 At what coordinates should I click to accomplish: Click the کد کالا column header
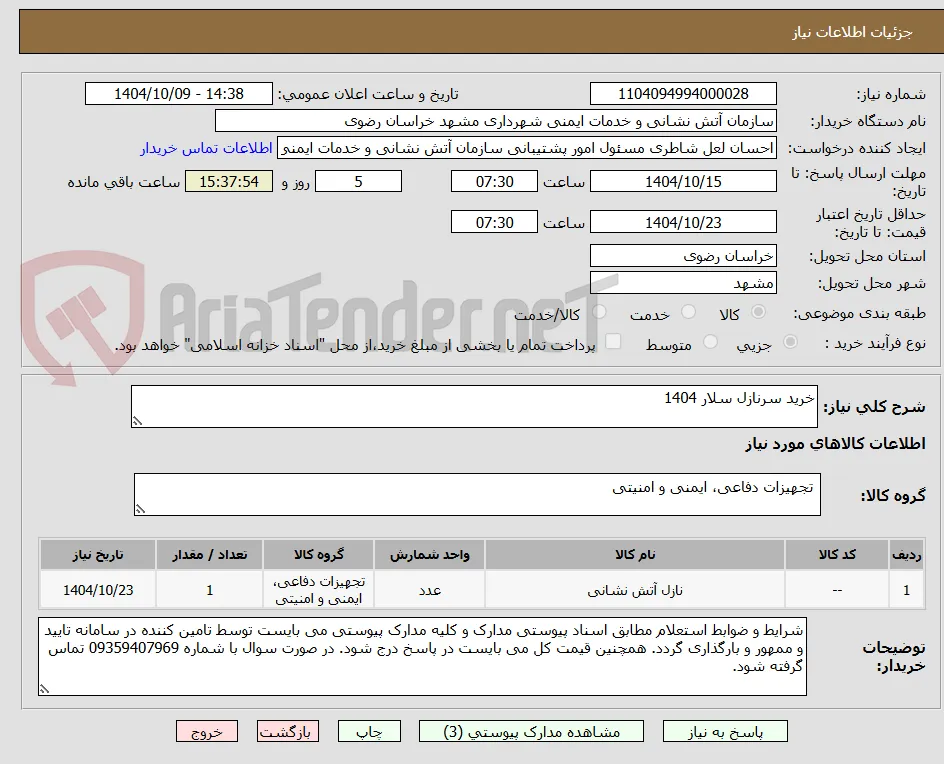(837, 554)
